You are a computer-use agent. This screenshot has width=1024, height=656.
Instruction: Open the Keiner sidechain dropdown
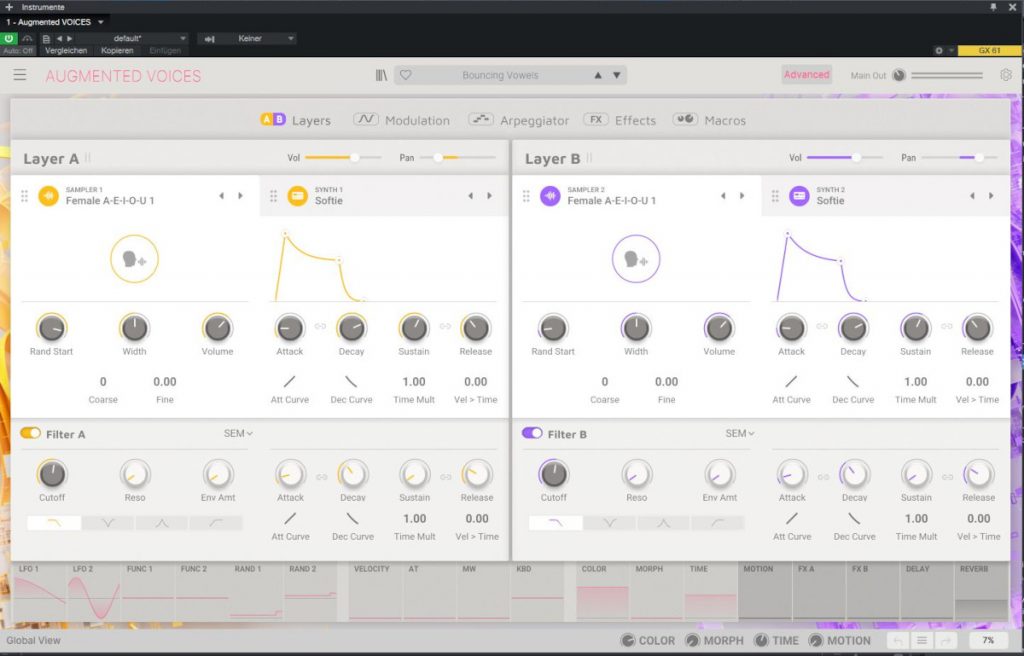coord(256,39)
